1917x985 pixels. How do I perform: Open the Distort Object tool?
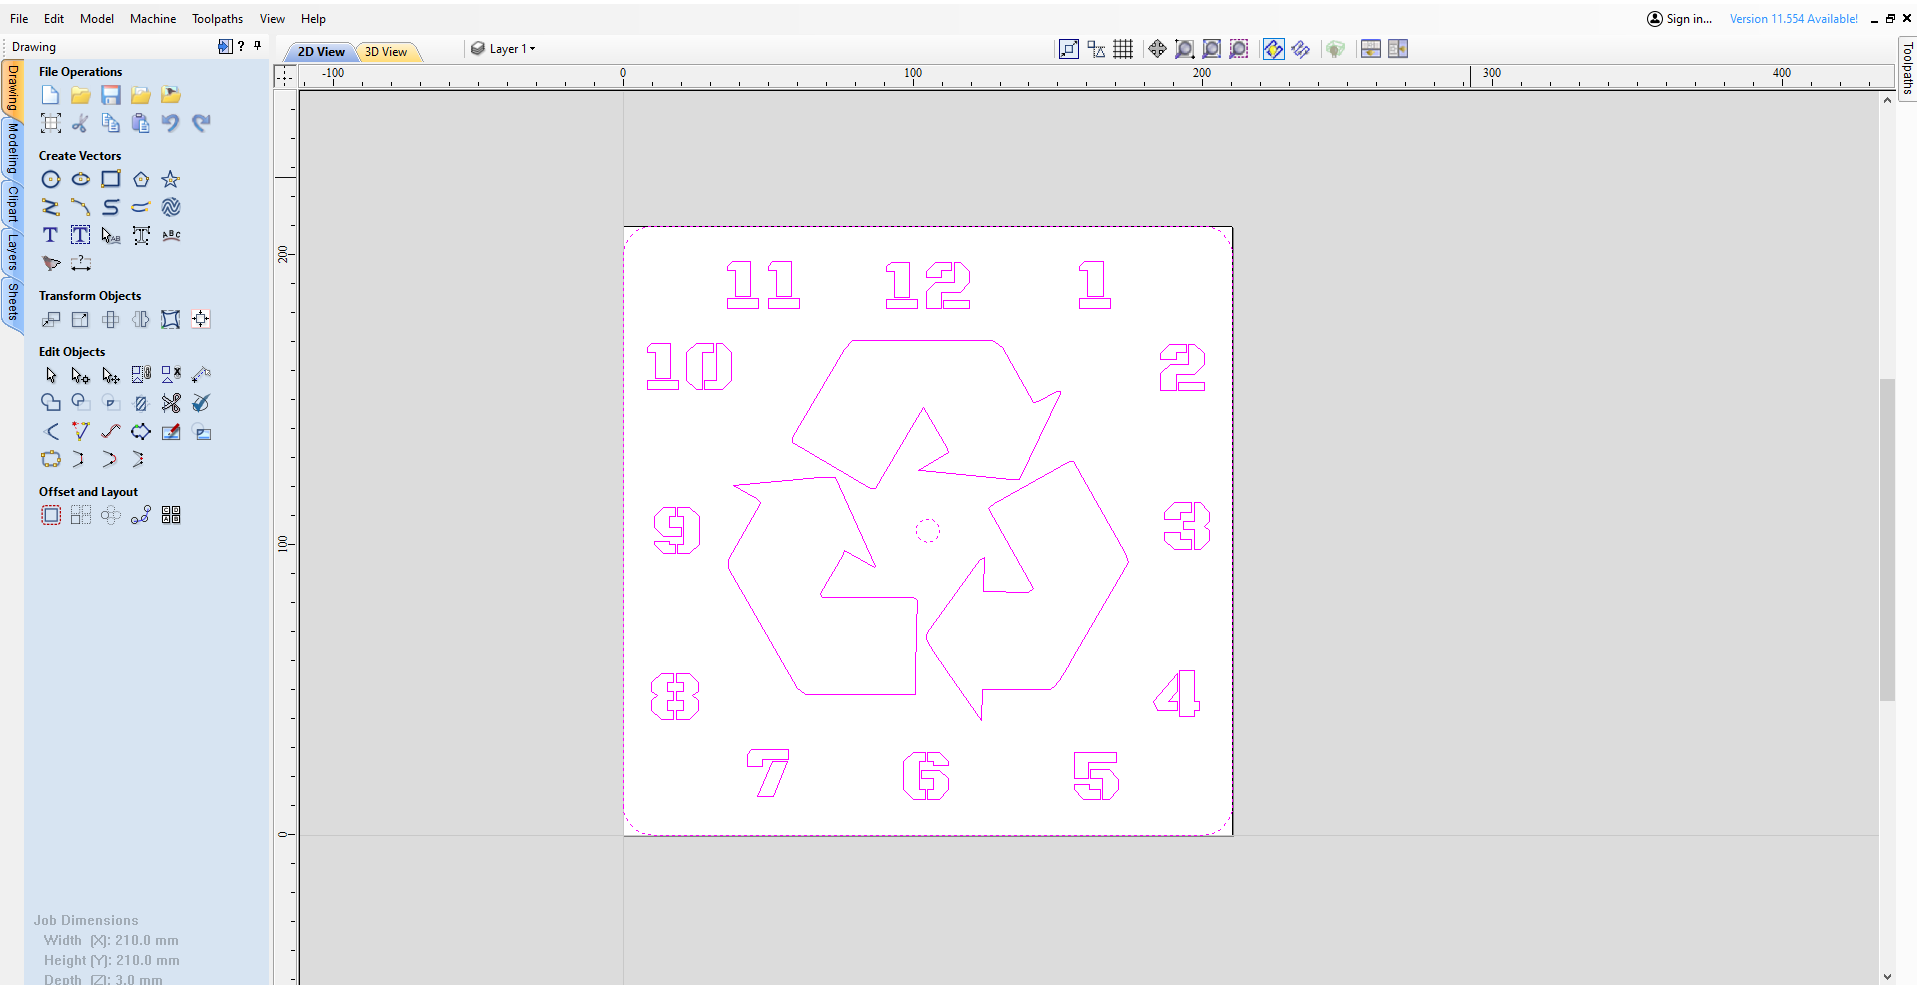[171, 319]
